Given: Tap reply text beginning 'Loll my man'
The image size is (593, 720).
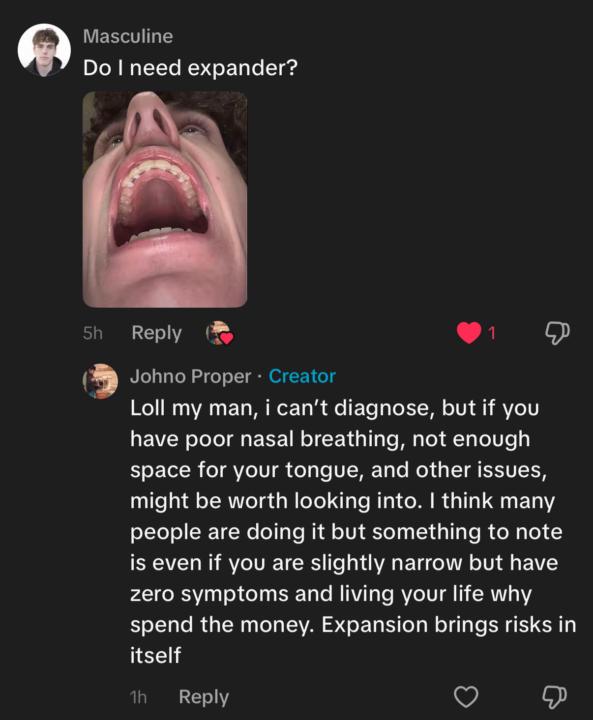Looking at the screenshot, I should coord(353,531).
